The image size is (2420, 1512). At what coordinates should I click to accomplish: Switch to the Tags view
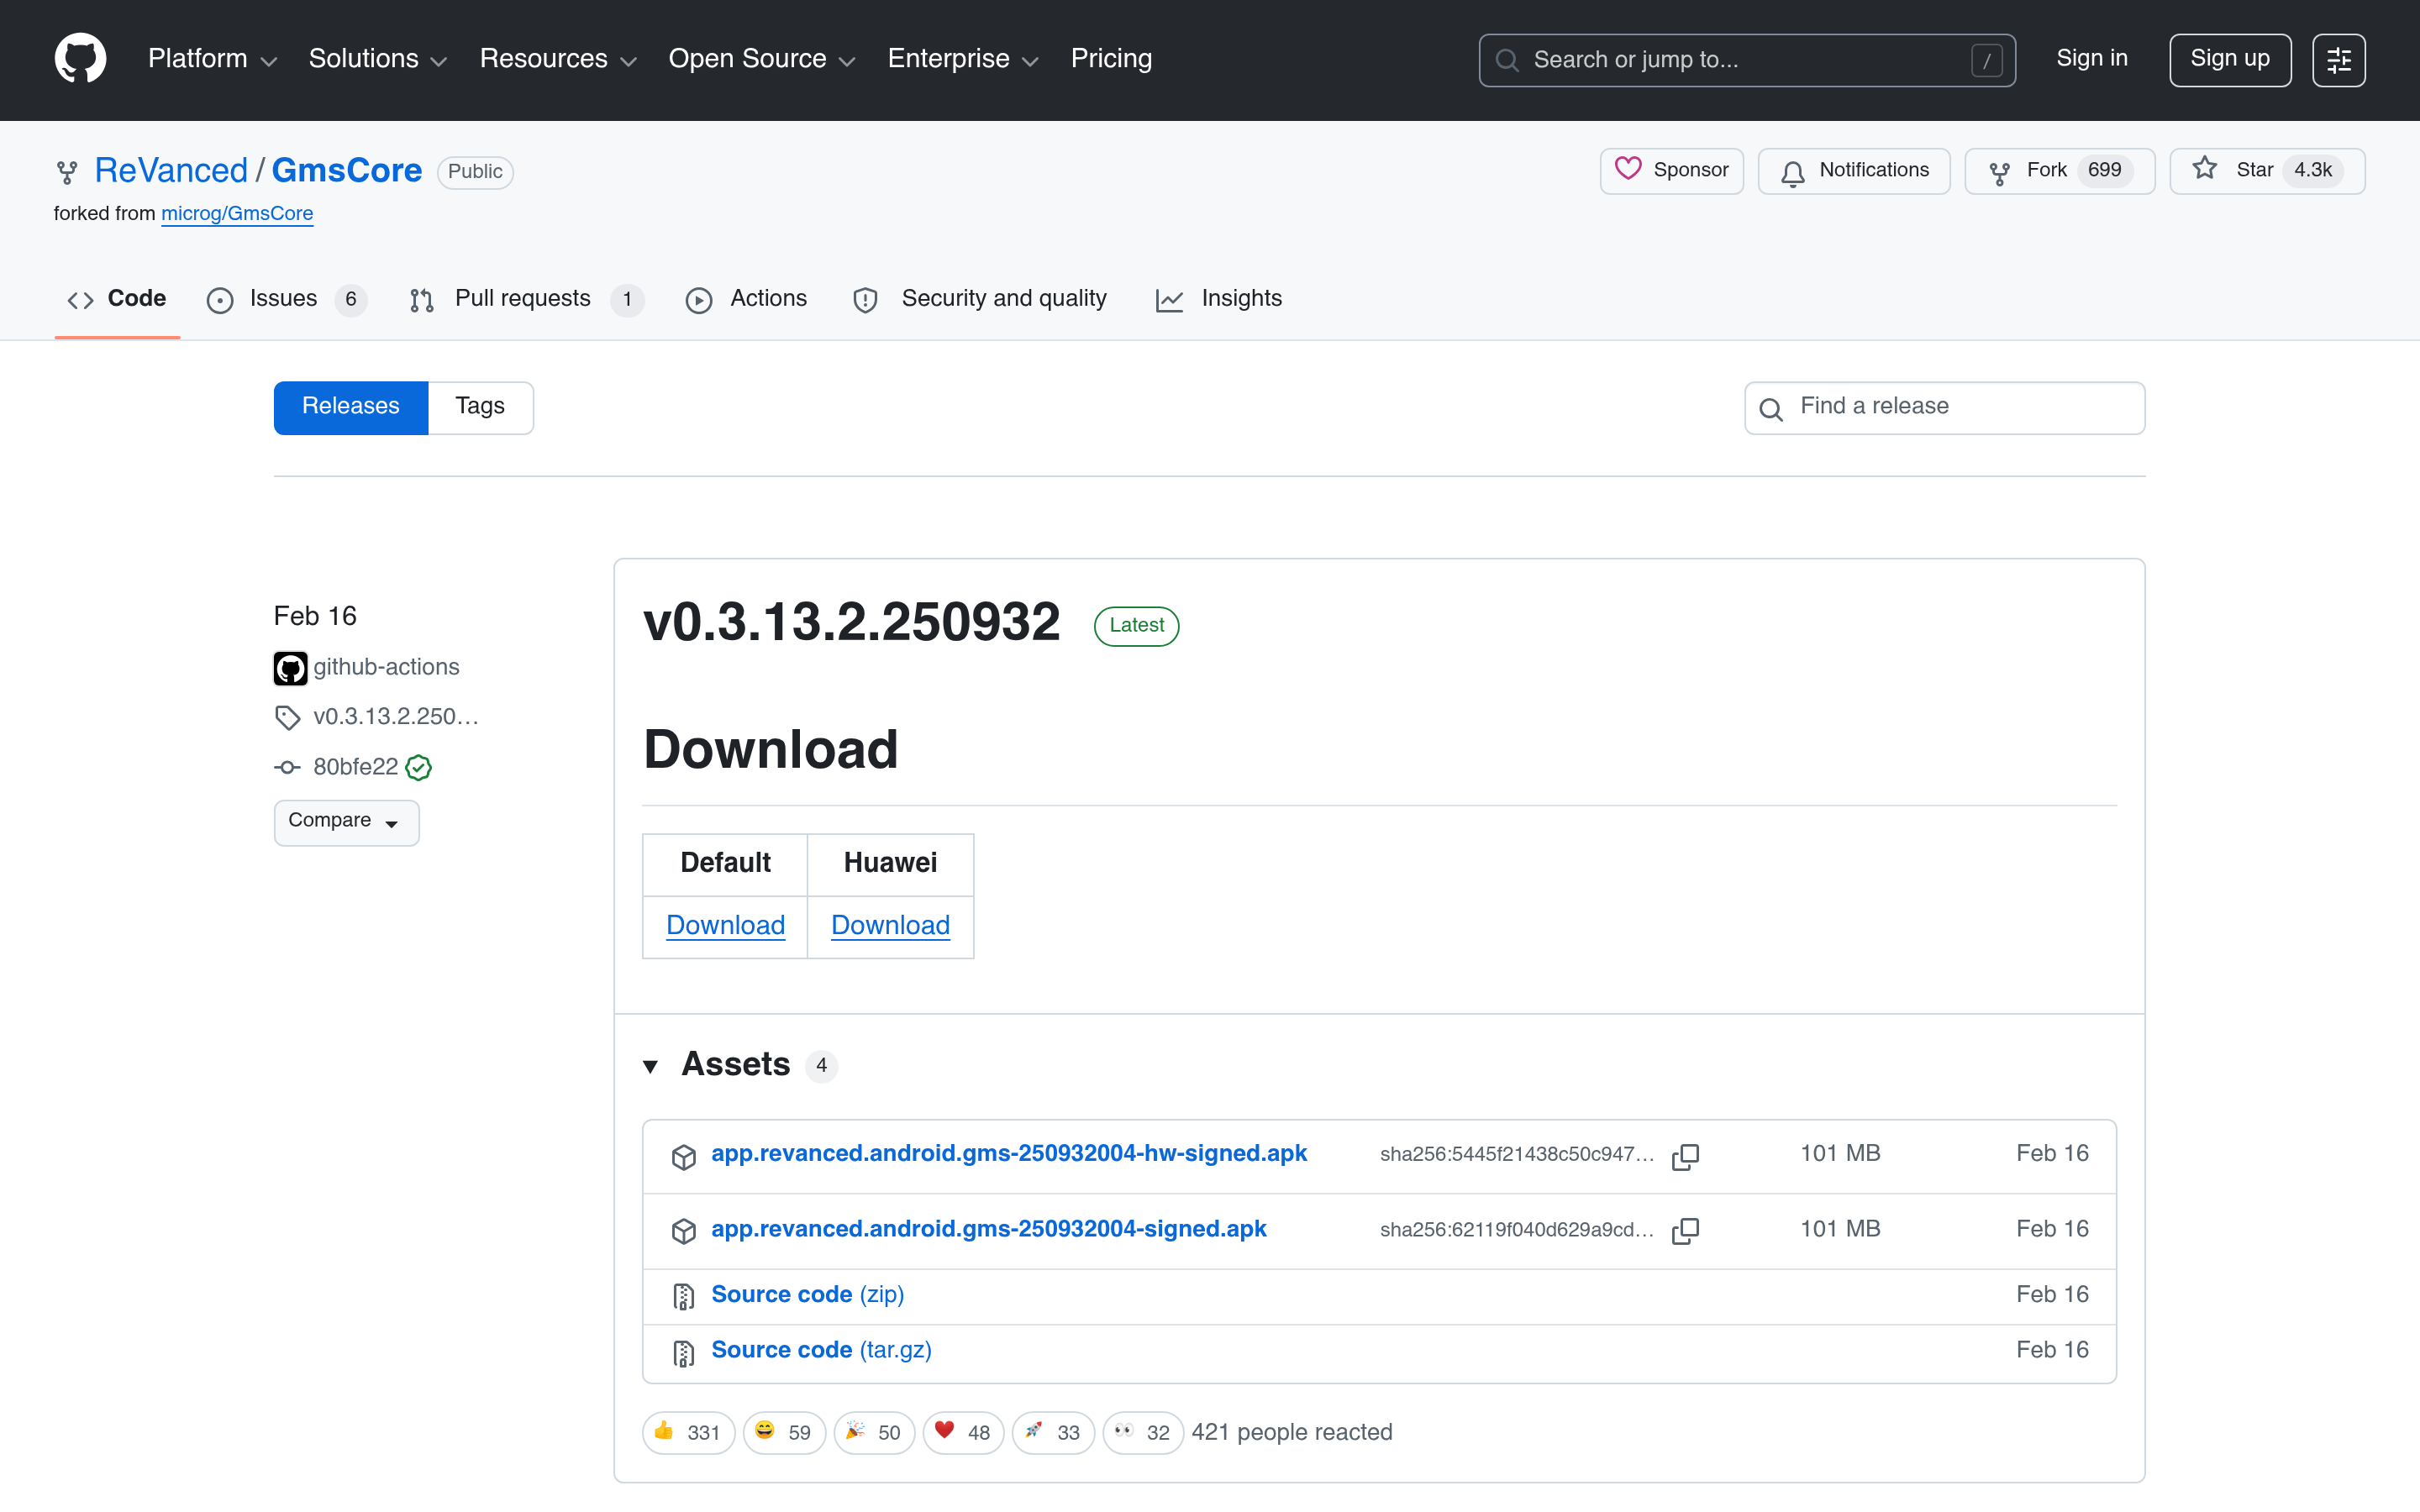(480, 407)
